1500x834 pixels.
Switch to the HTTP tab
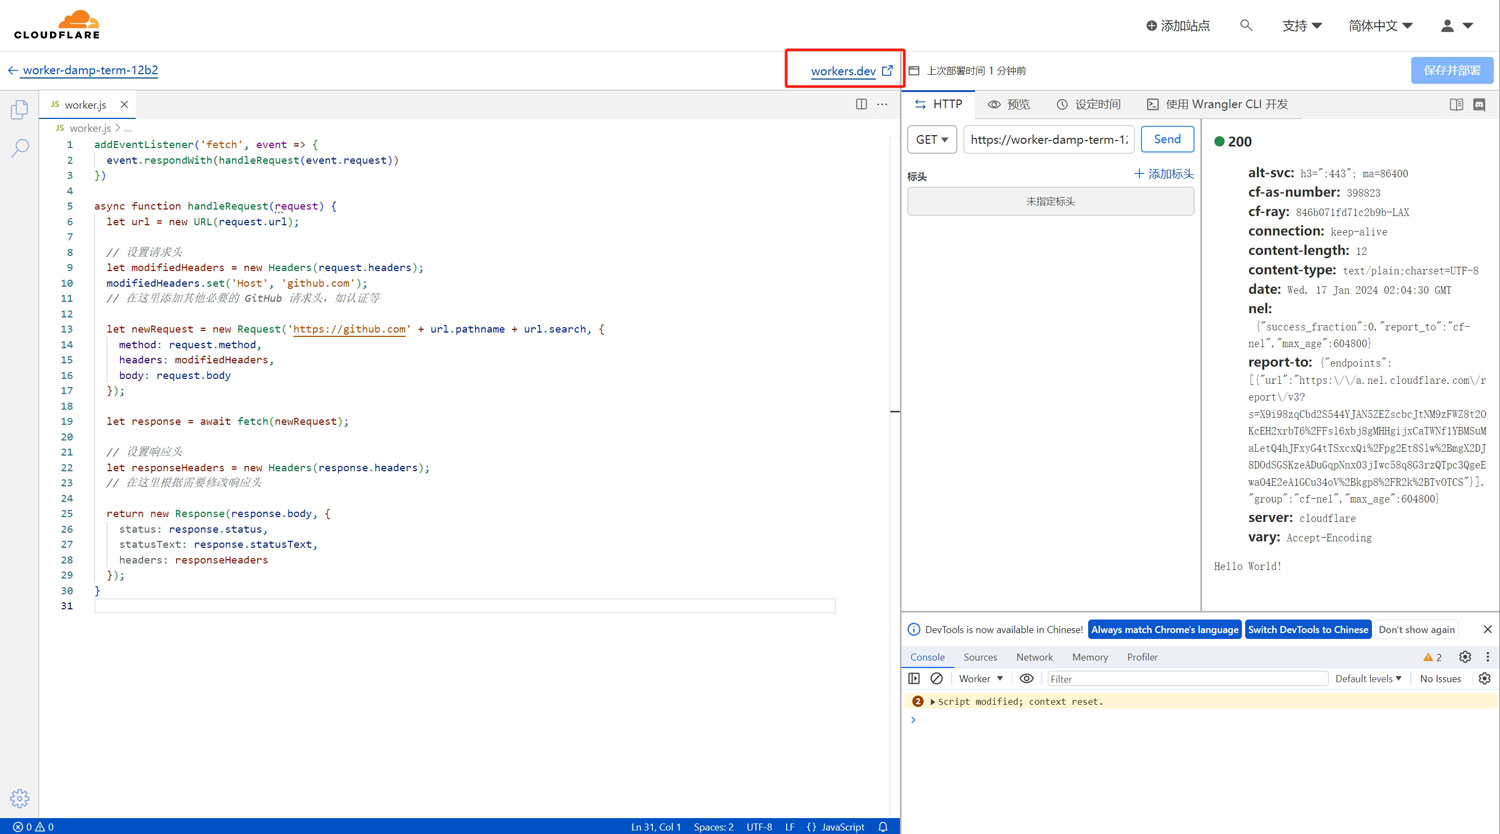click(938, 104)
